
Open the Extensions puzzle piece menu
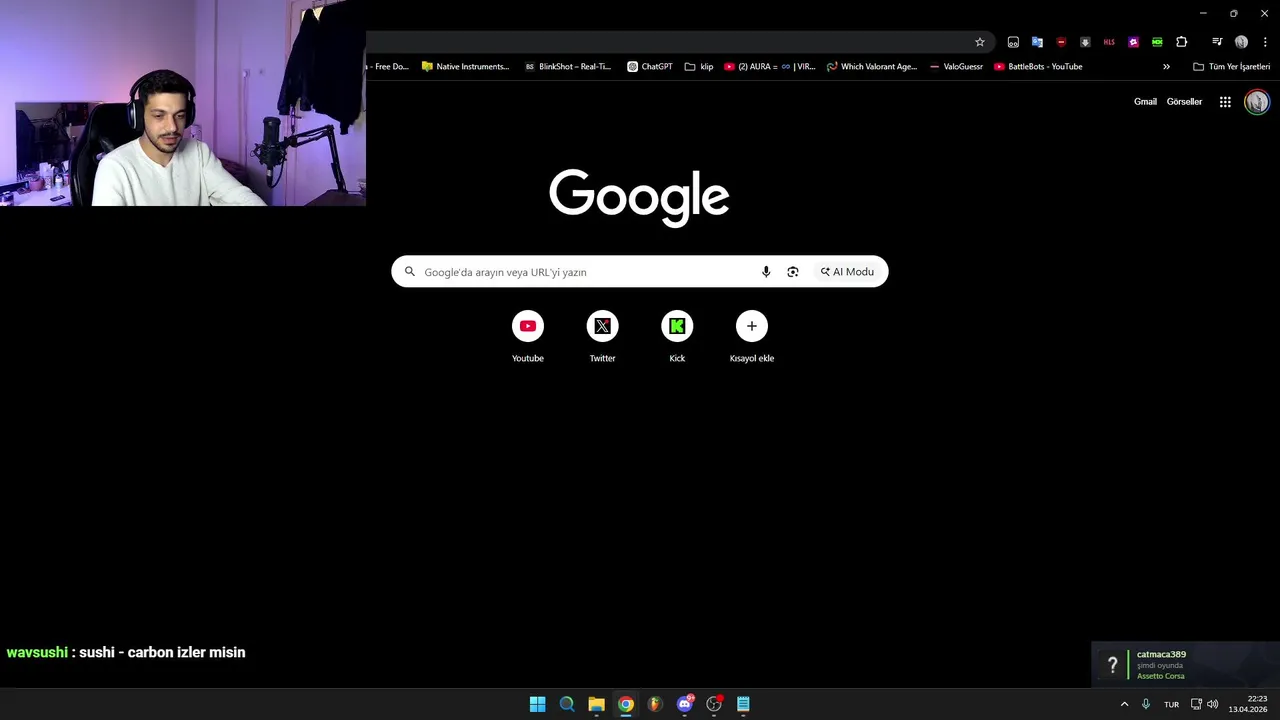coord(1182,42)
